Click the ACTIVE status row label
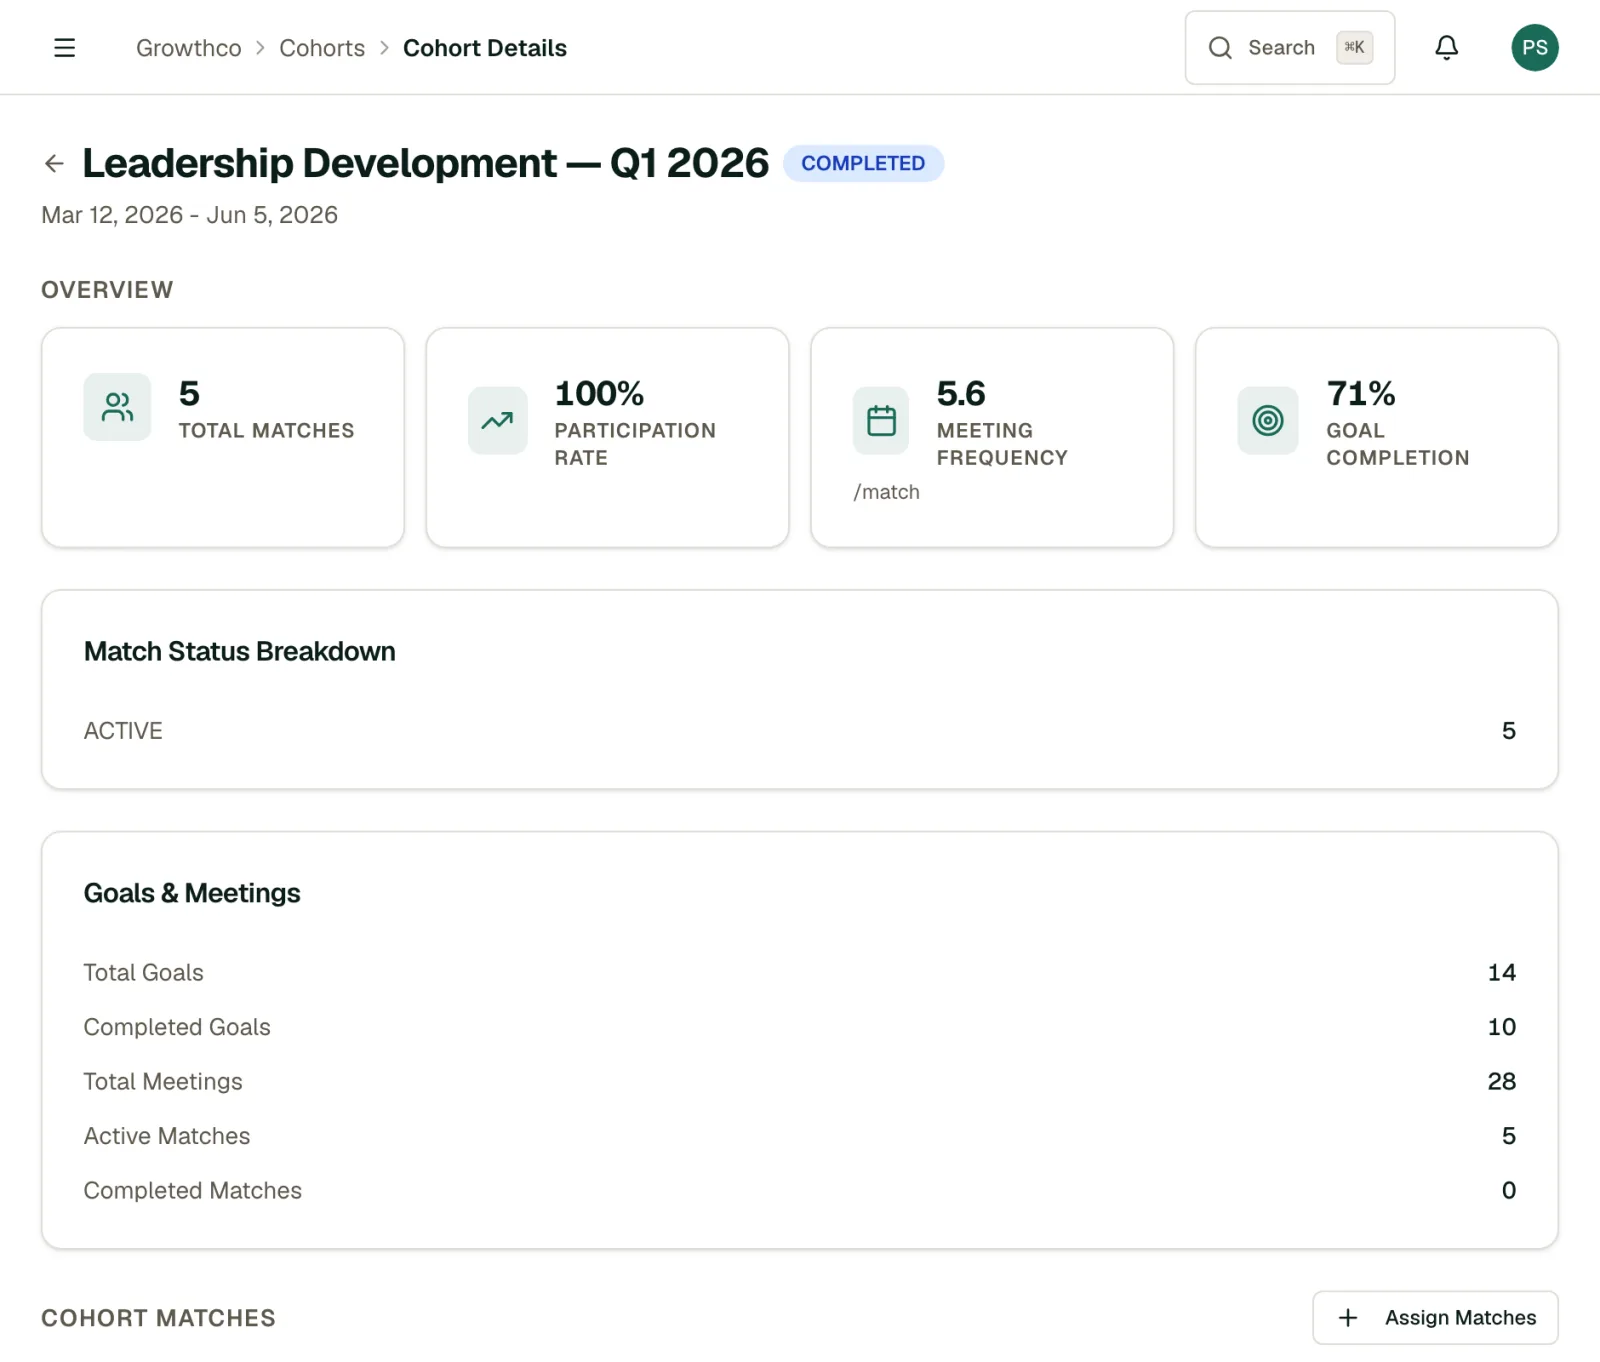The width and height of the screenshot is (1600, 1362). click(x=123, y=731)
